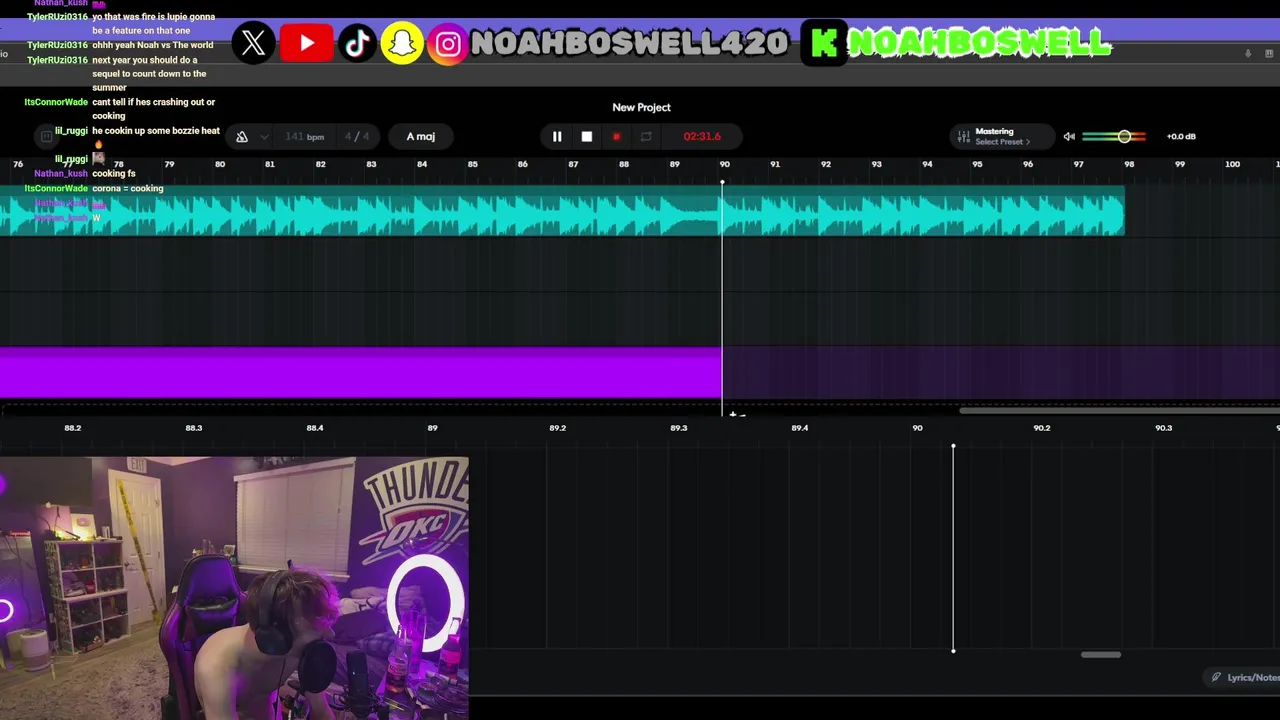Click the lower editor horizontal scrollbar thumb
The image size is (1280, 720).
[x=1101, y=655]
